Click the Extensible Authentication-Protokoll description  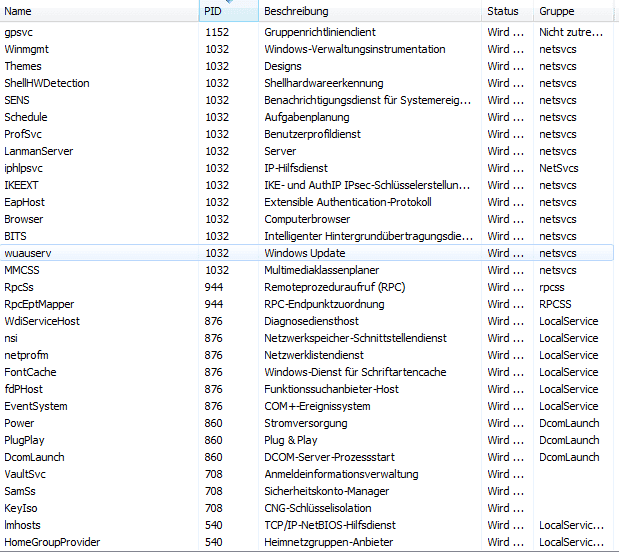coord(348,202)
